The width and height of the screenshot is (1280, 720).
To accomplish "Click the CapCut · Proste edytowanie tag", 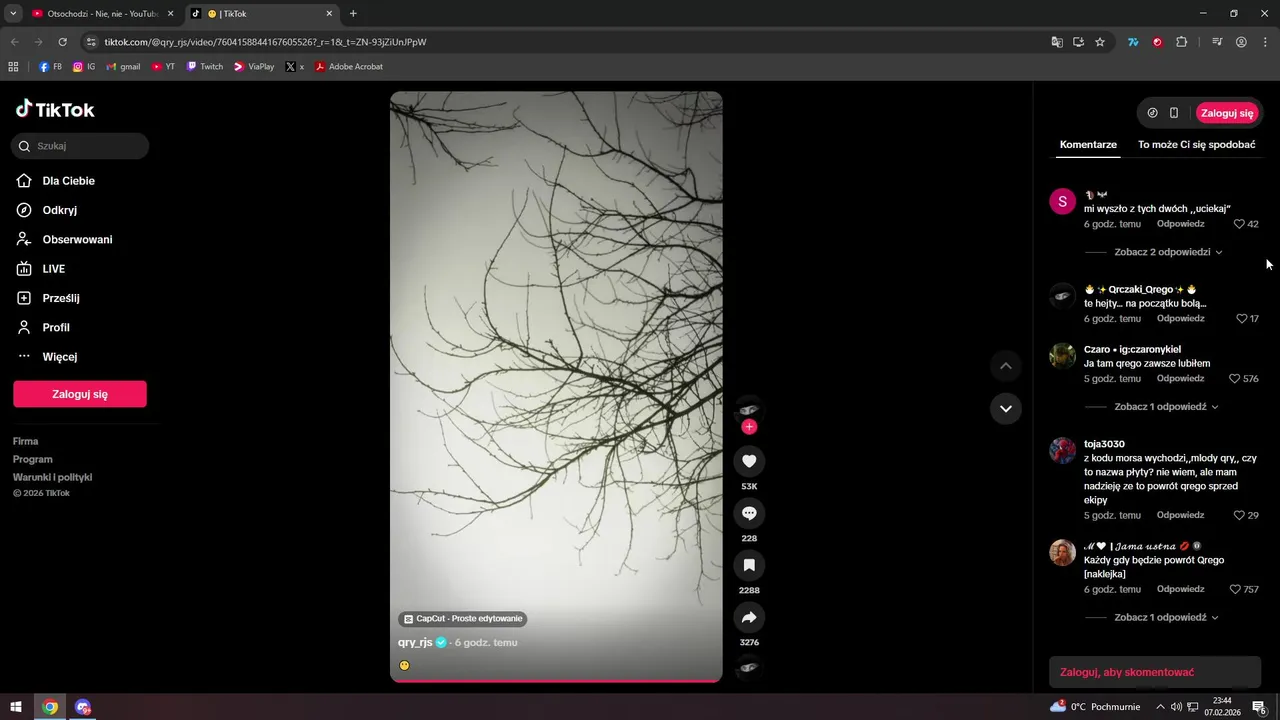I will click(x=463, y=619).
